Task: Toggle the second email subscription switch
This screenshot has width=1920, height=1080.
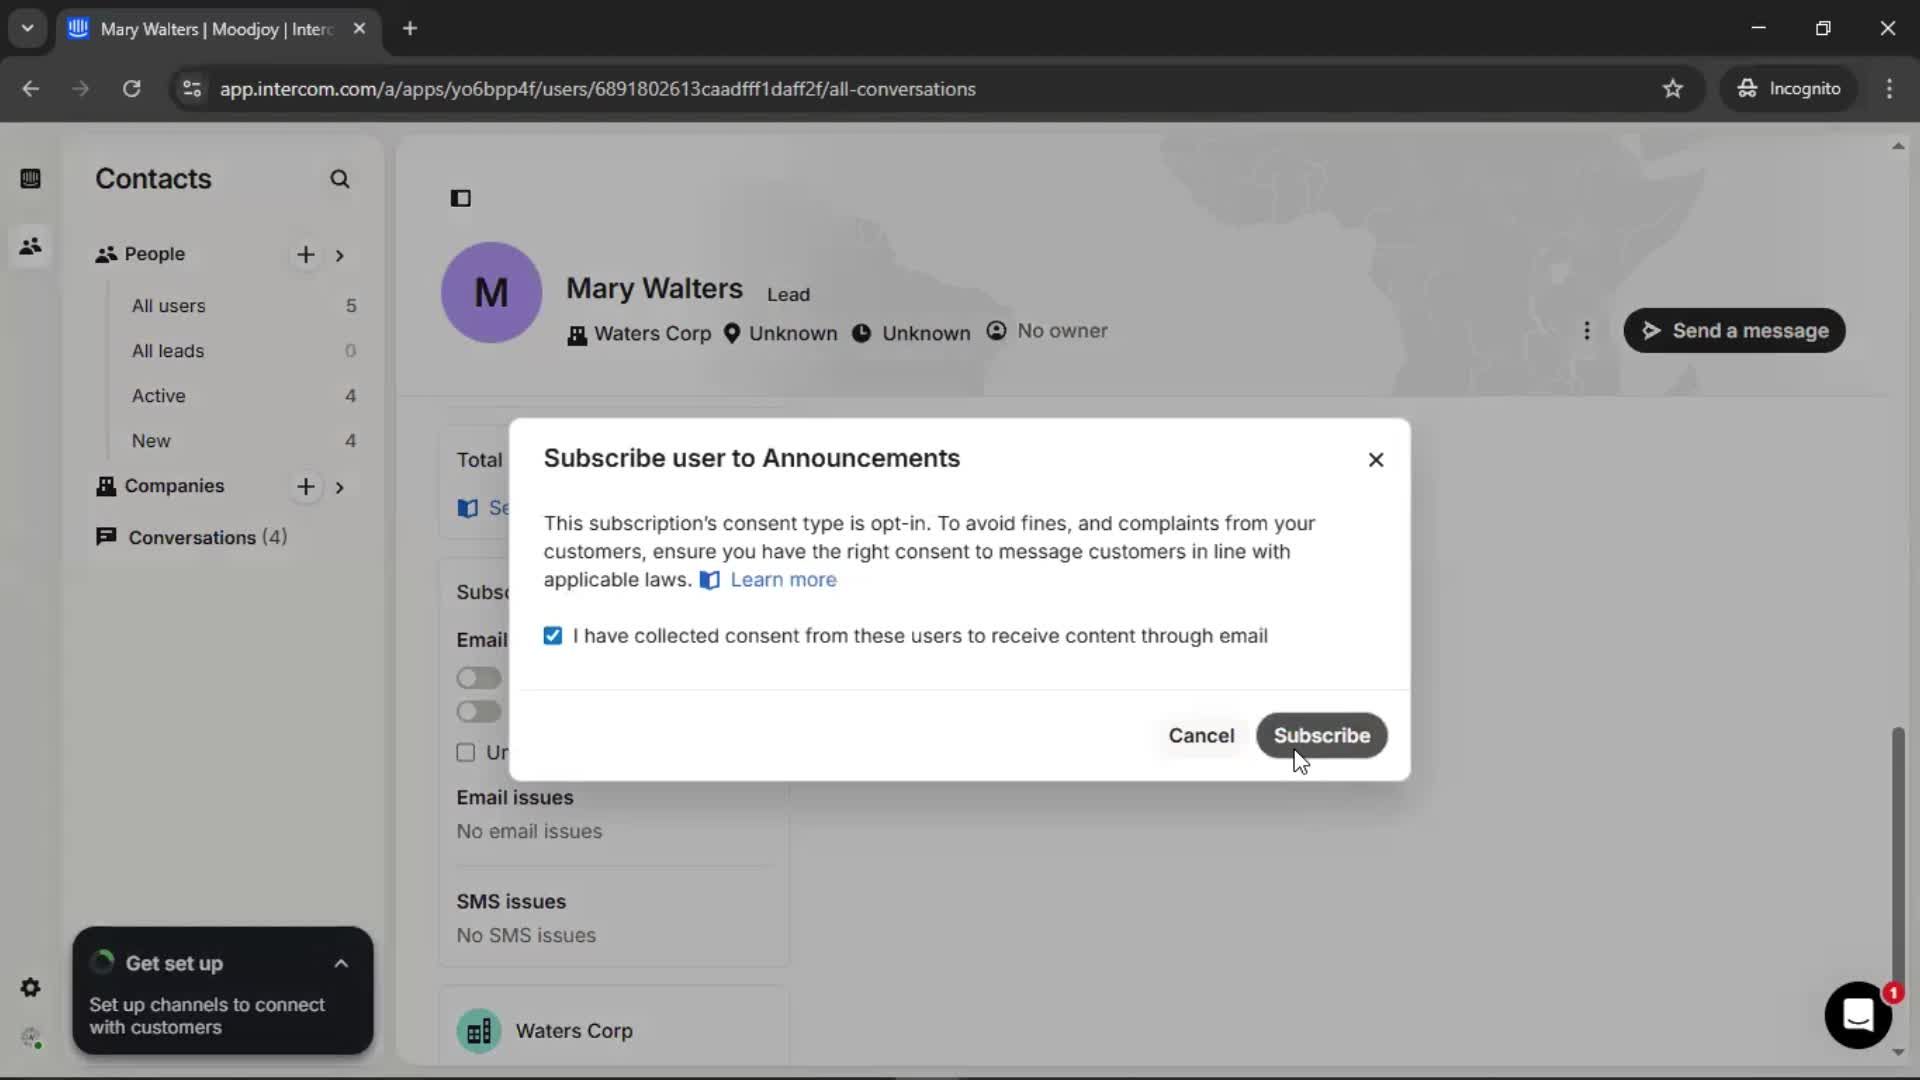Action: coord(479,711)
